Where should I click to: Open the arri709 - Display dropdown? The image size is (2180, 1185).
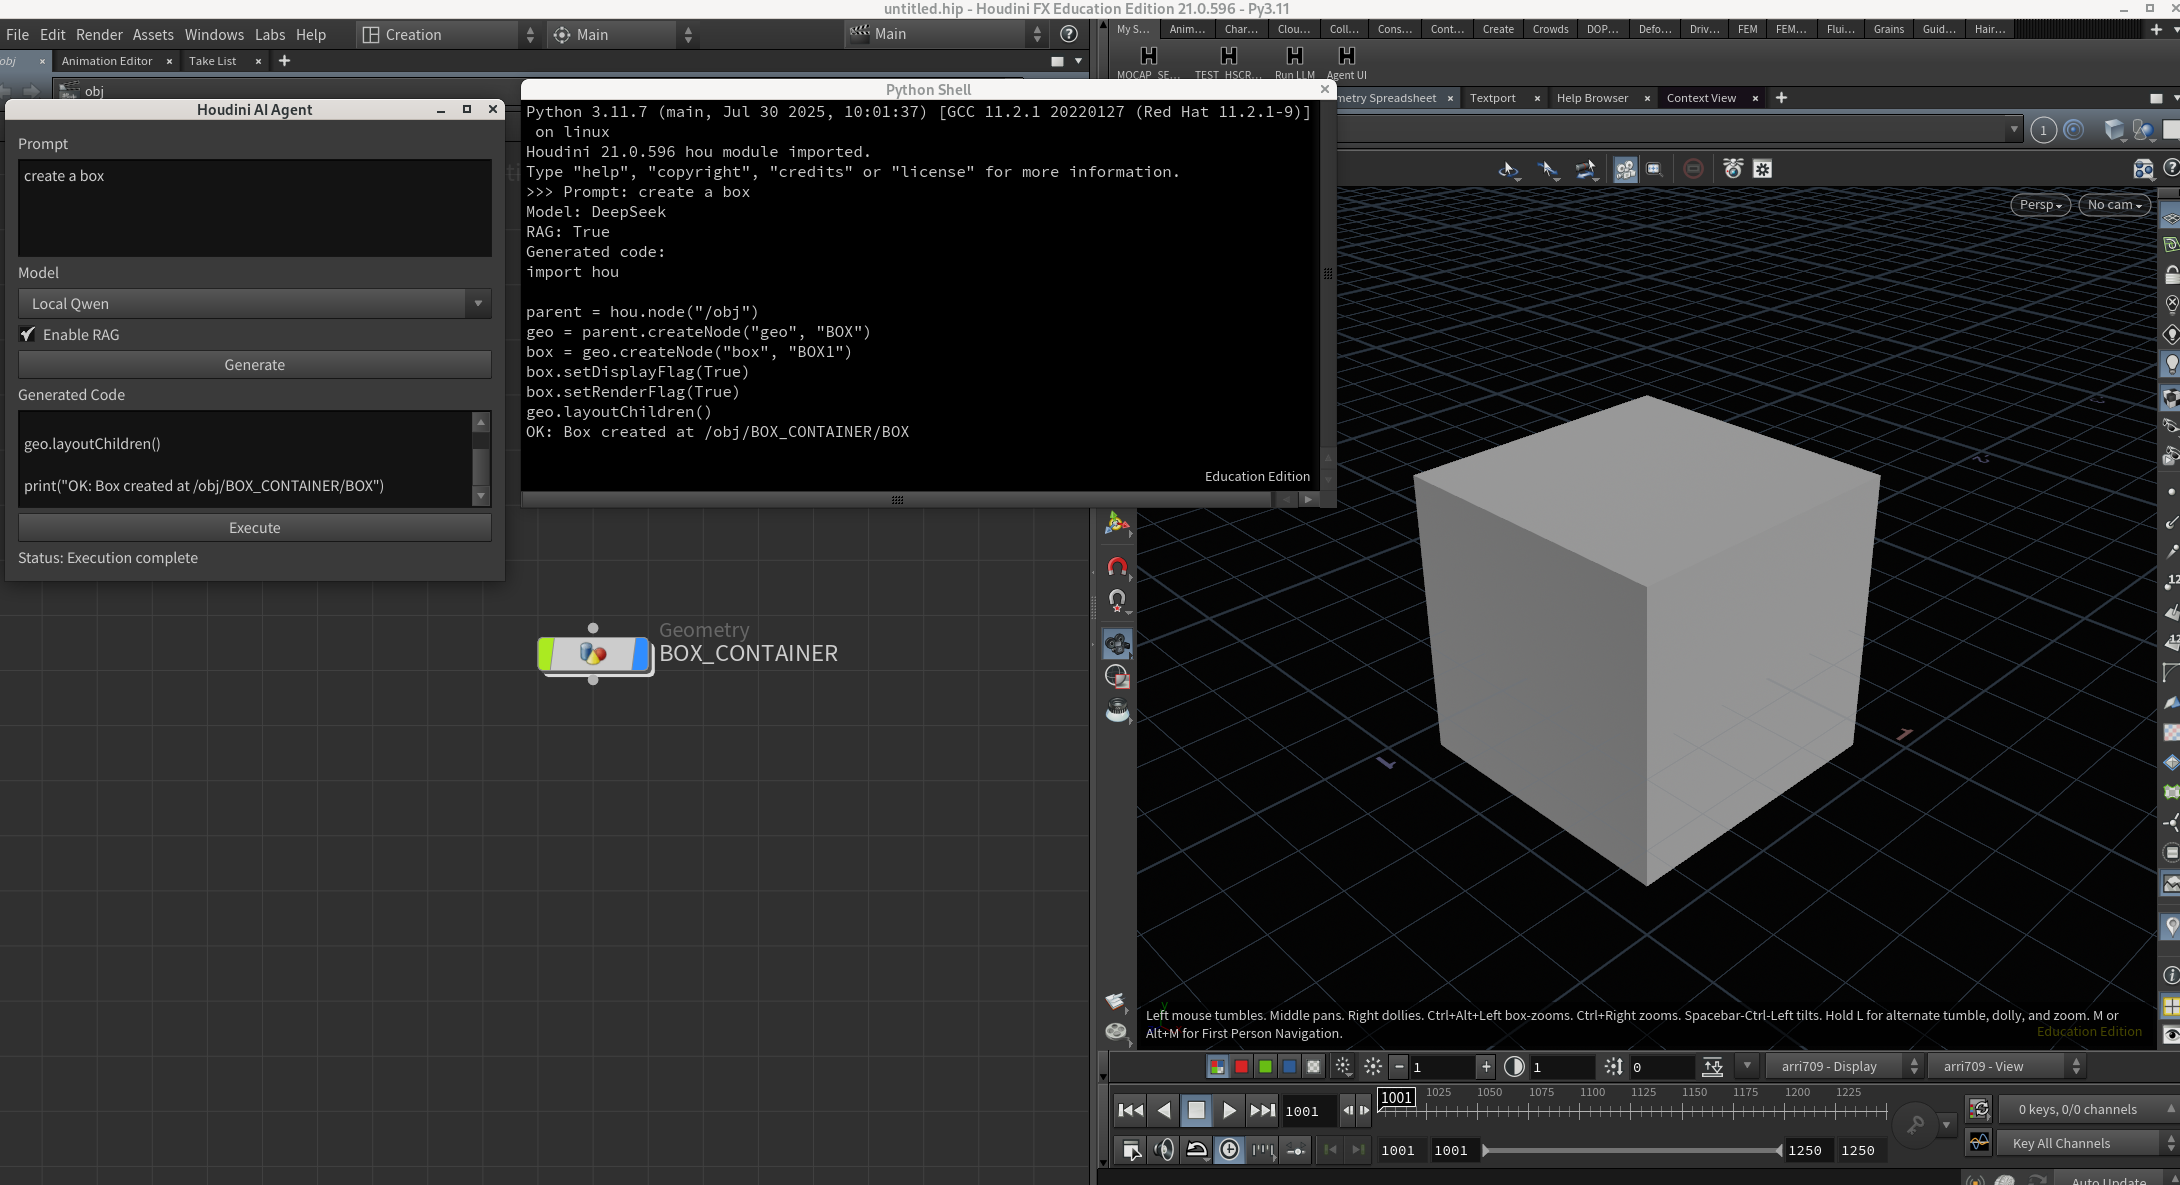[1843, 1067]
